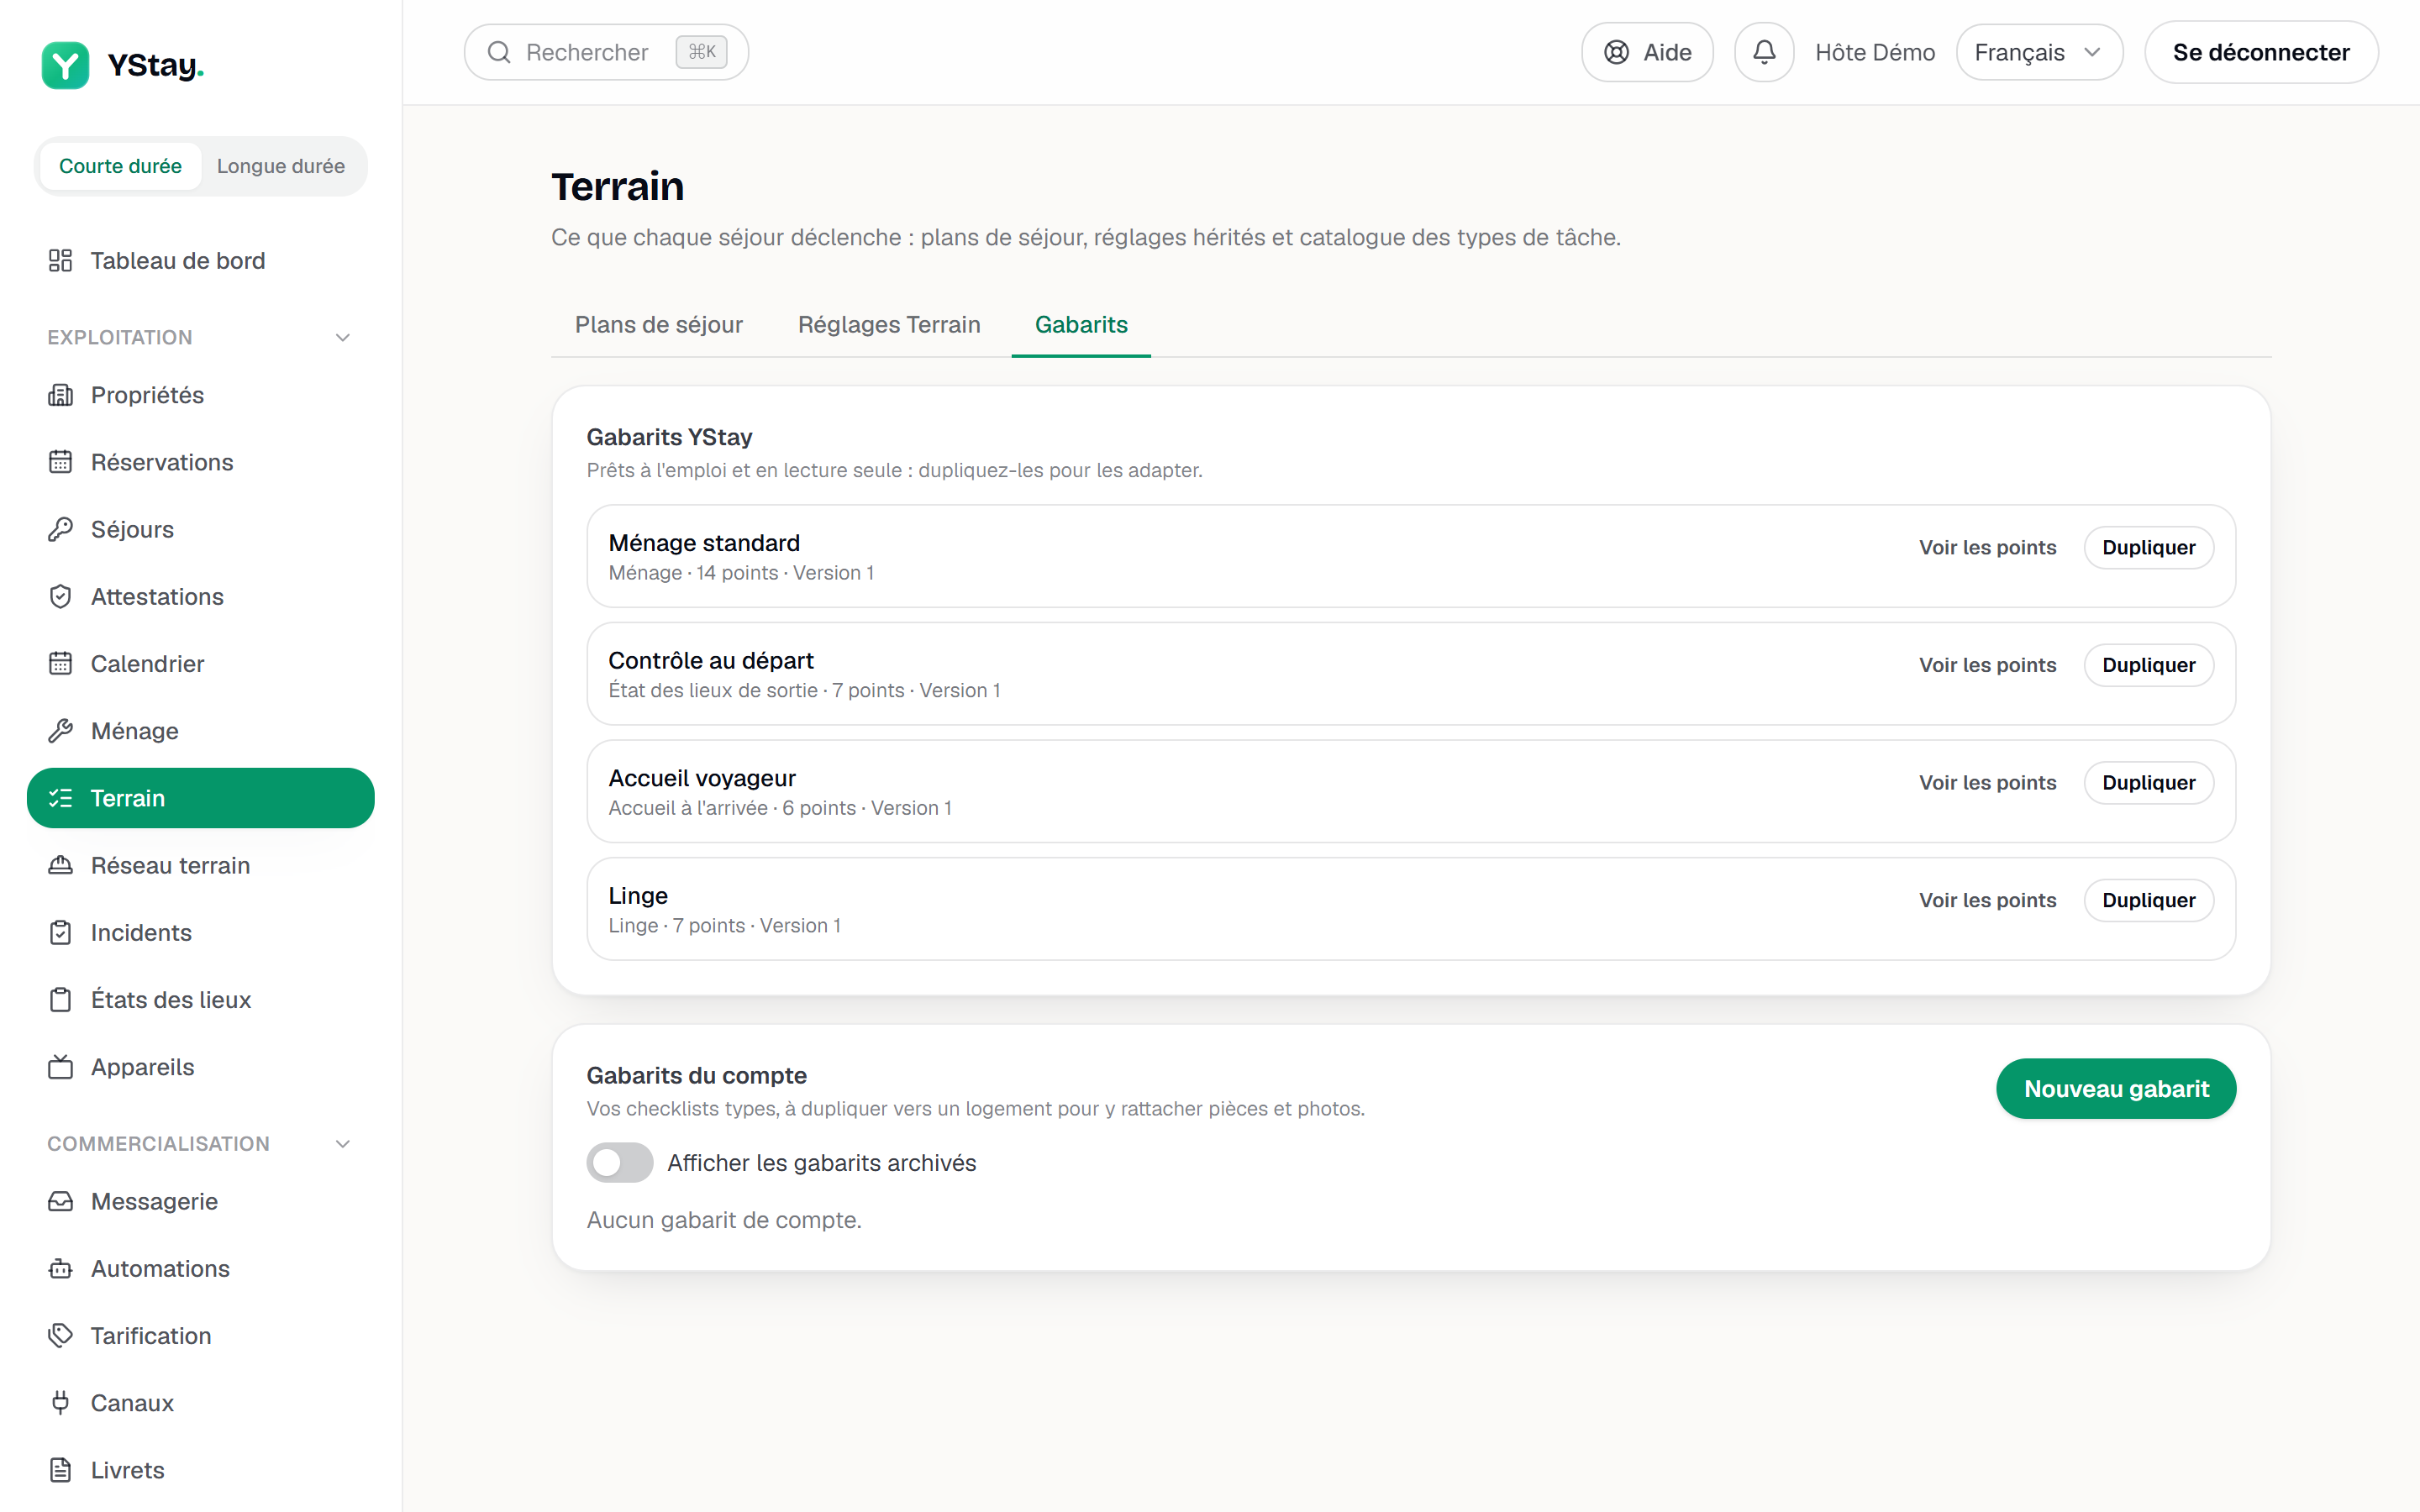The width and height of the screenshot is (2420, 1512).
Task: Switch to Courte durée mode
Action: (x=120, y=166)
